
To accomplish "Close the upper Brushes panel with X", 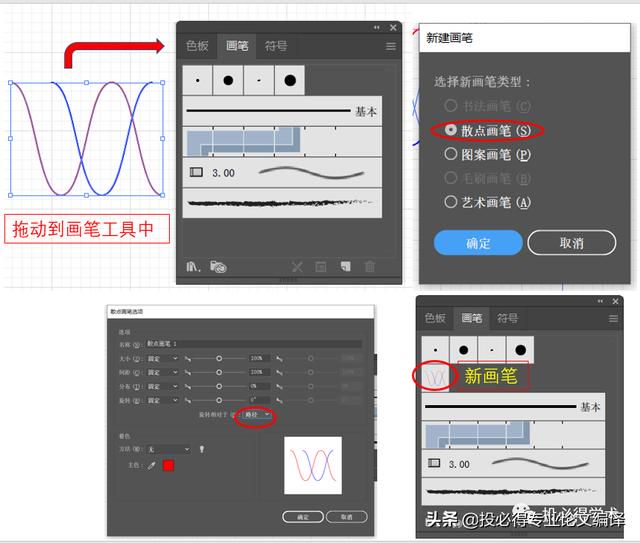I will coord(393,28).
